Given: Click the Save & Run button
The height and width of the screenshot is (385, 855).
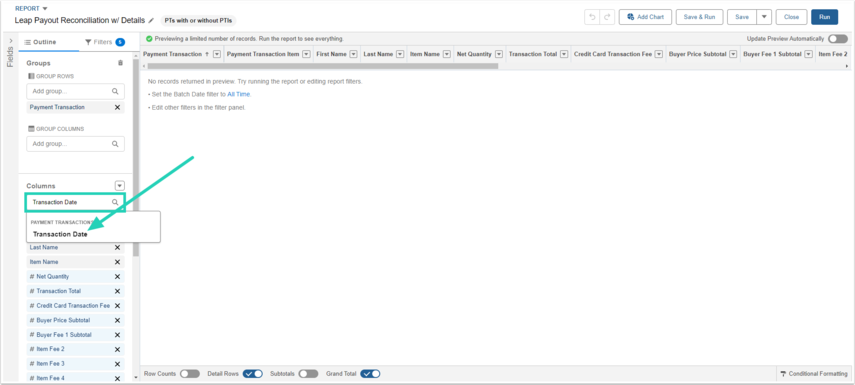Looking at the screenshot, I should coord(700,17).
